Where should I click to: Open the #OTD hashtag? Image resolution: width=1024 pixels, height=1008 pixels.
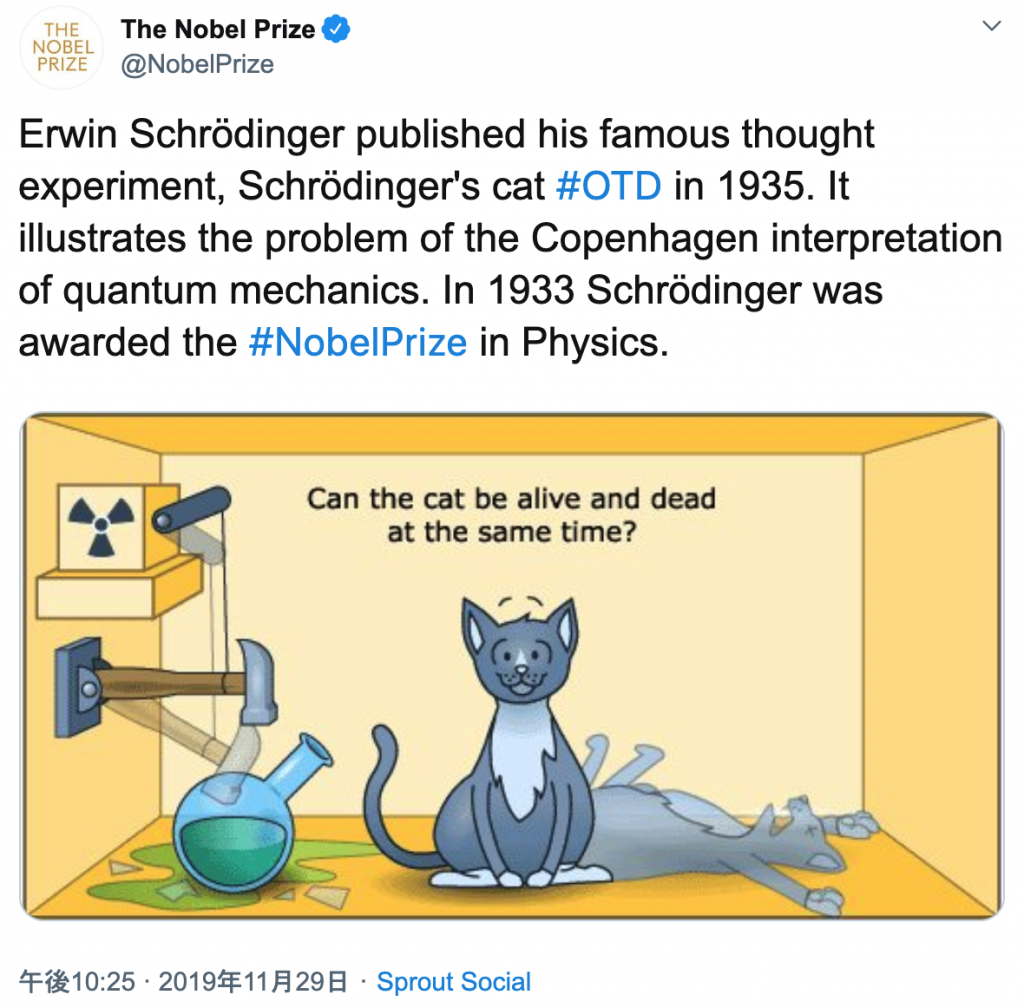click(607, 186)
